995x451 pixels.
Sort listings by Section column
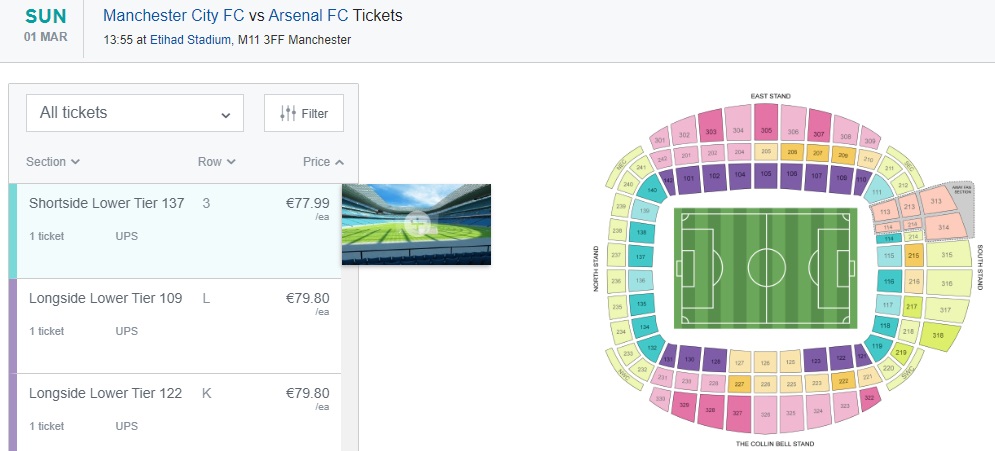[53, 162]
